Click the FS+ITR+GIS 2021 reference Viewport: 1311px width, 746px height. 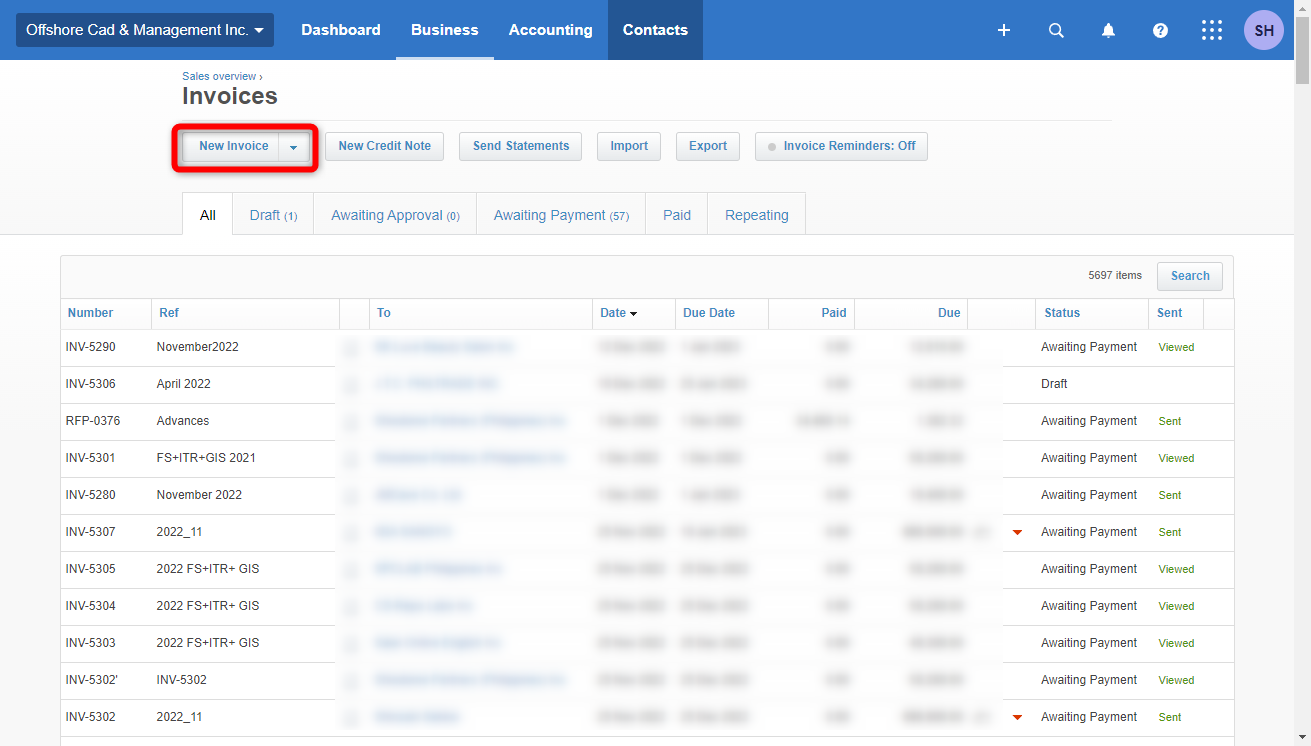pos(206,458)
